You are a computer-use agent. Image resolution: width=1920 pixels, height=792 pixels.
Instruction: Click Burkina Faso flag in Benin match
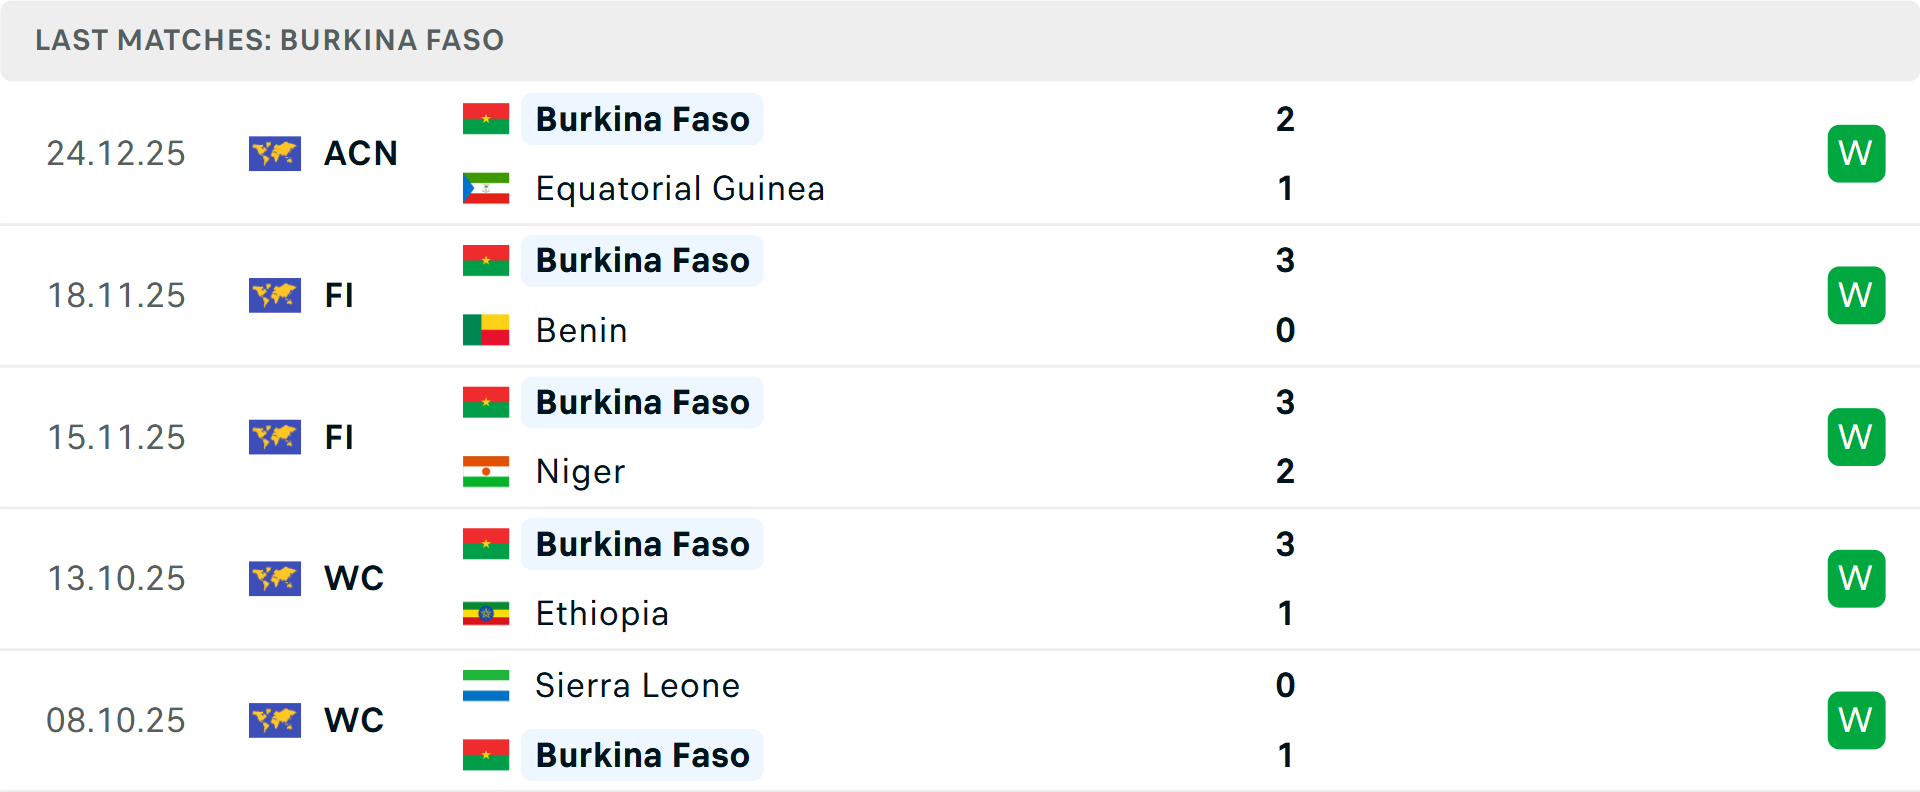(x=486, y=260)
